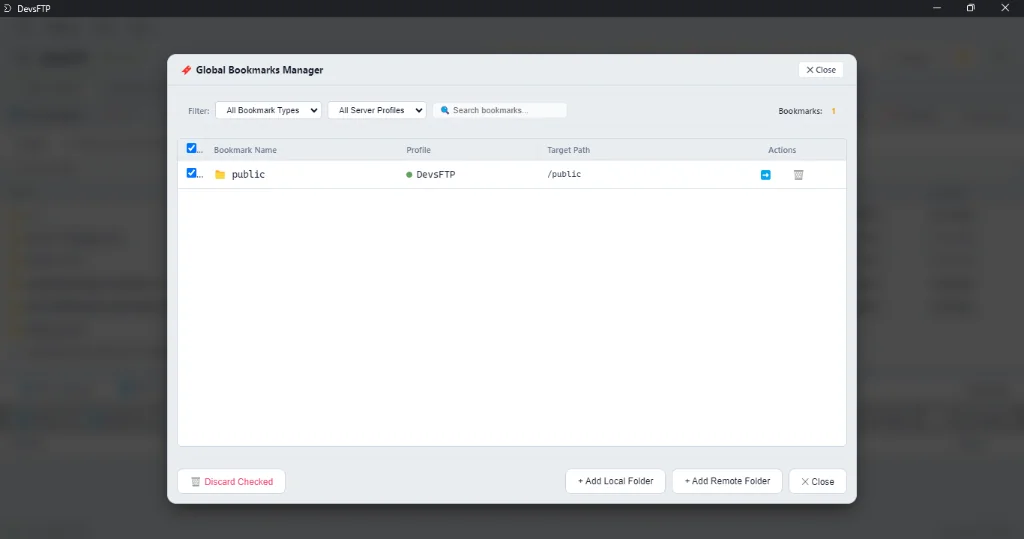Viewport: 1024px width, 539px height.
Task: Click the Discard Checked button
Action: 231,482
